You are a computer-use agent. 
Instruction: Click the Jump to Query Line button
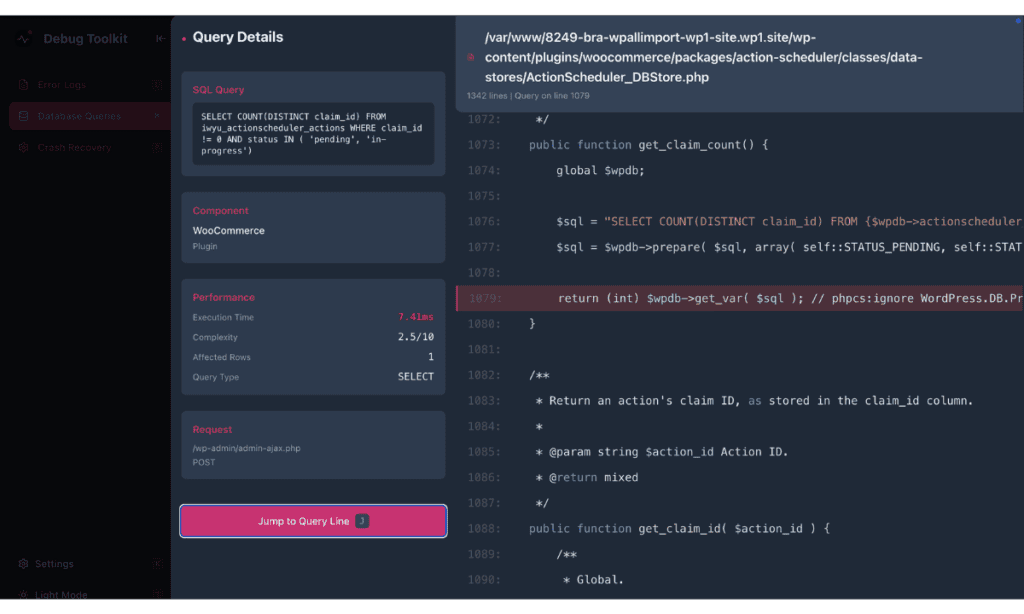click(x=313, y=521)
